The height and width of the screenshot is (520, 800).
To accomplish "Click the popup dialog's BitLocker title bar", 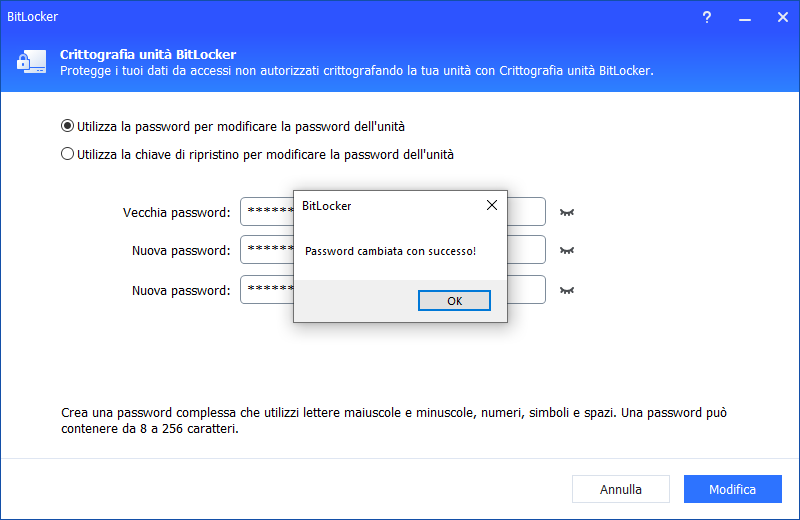I will [380, 205].
